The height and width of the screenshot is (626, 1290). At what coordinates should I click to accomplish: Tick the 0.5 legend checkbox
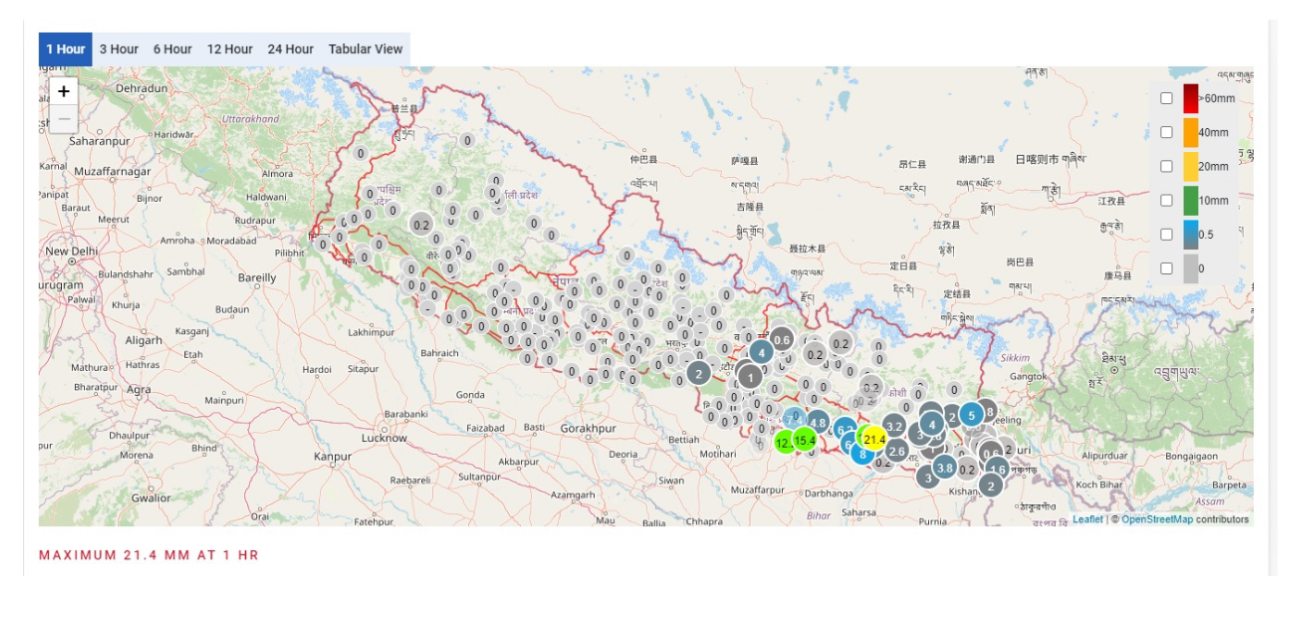(1166, 234)
